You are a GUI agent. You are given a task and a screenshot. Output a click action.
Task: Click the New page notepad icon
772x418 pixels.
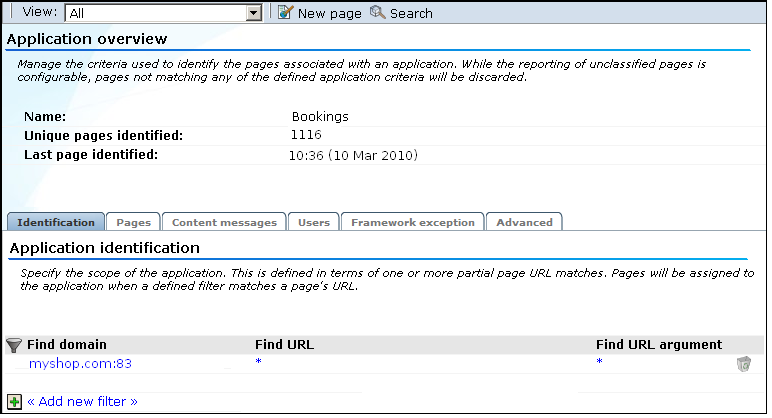286,12
